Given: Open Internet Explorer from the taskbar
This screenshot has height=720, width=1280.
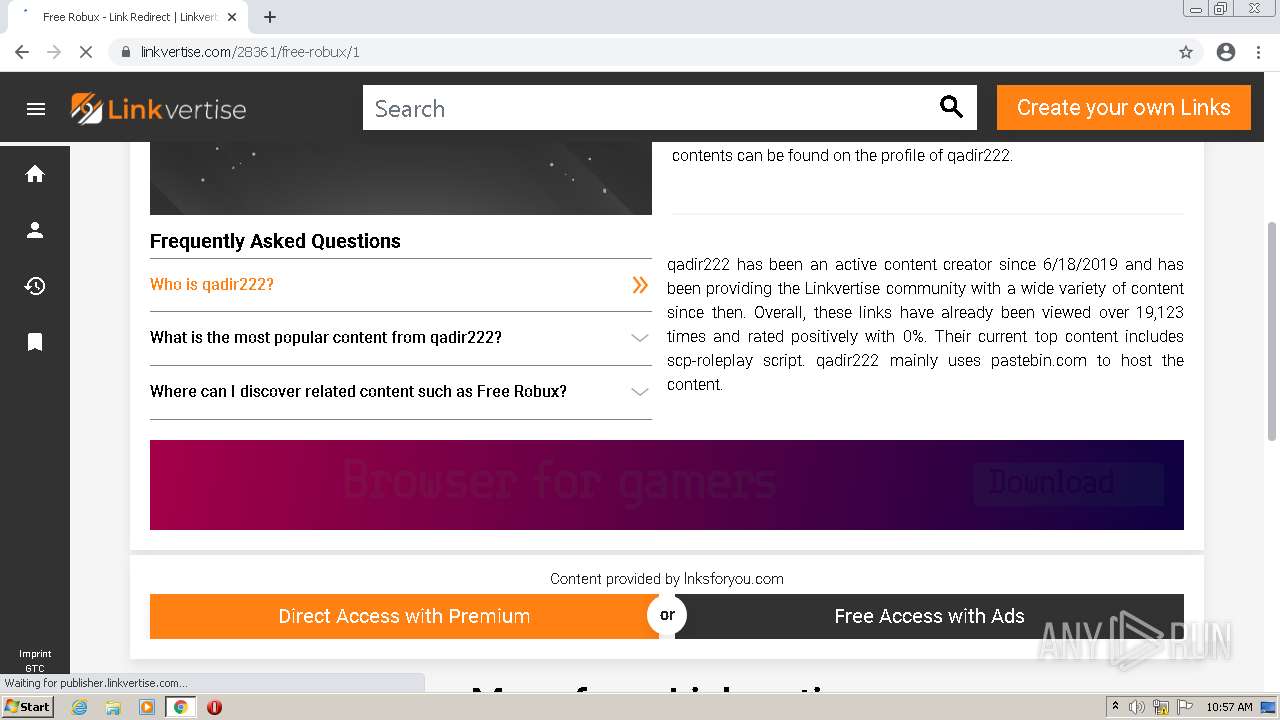Looking at the screenshot, I should (79, 707).
